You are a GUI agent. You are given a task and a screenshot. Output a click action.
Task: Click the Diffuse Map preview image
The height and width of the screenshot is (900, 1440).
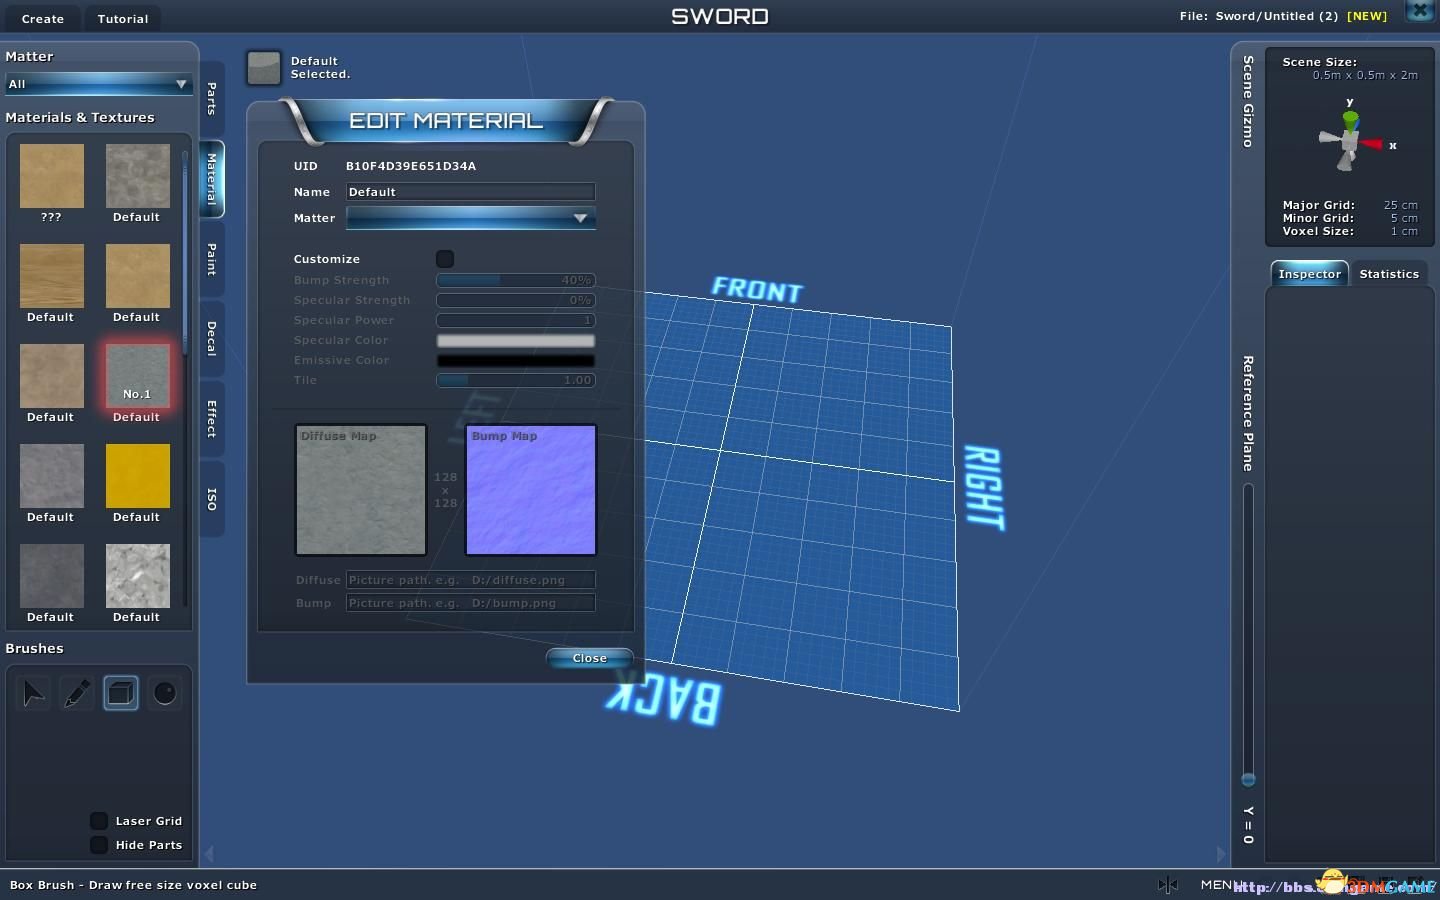[x=361, y=490]
